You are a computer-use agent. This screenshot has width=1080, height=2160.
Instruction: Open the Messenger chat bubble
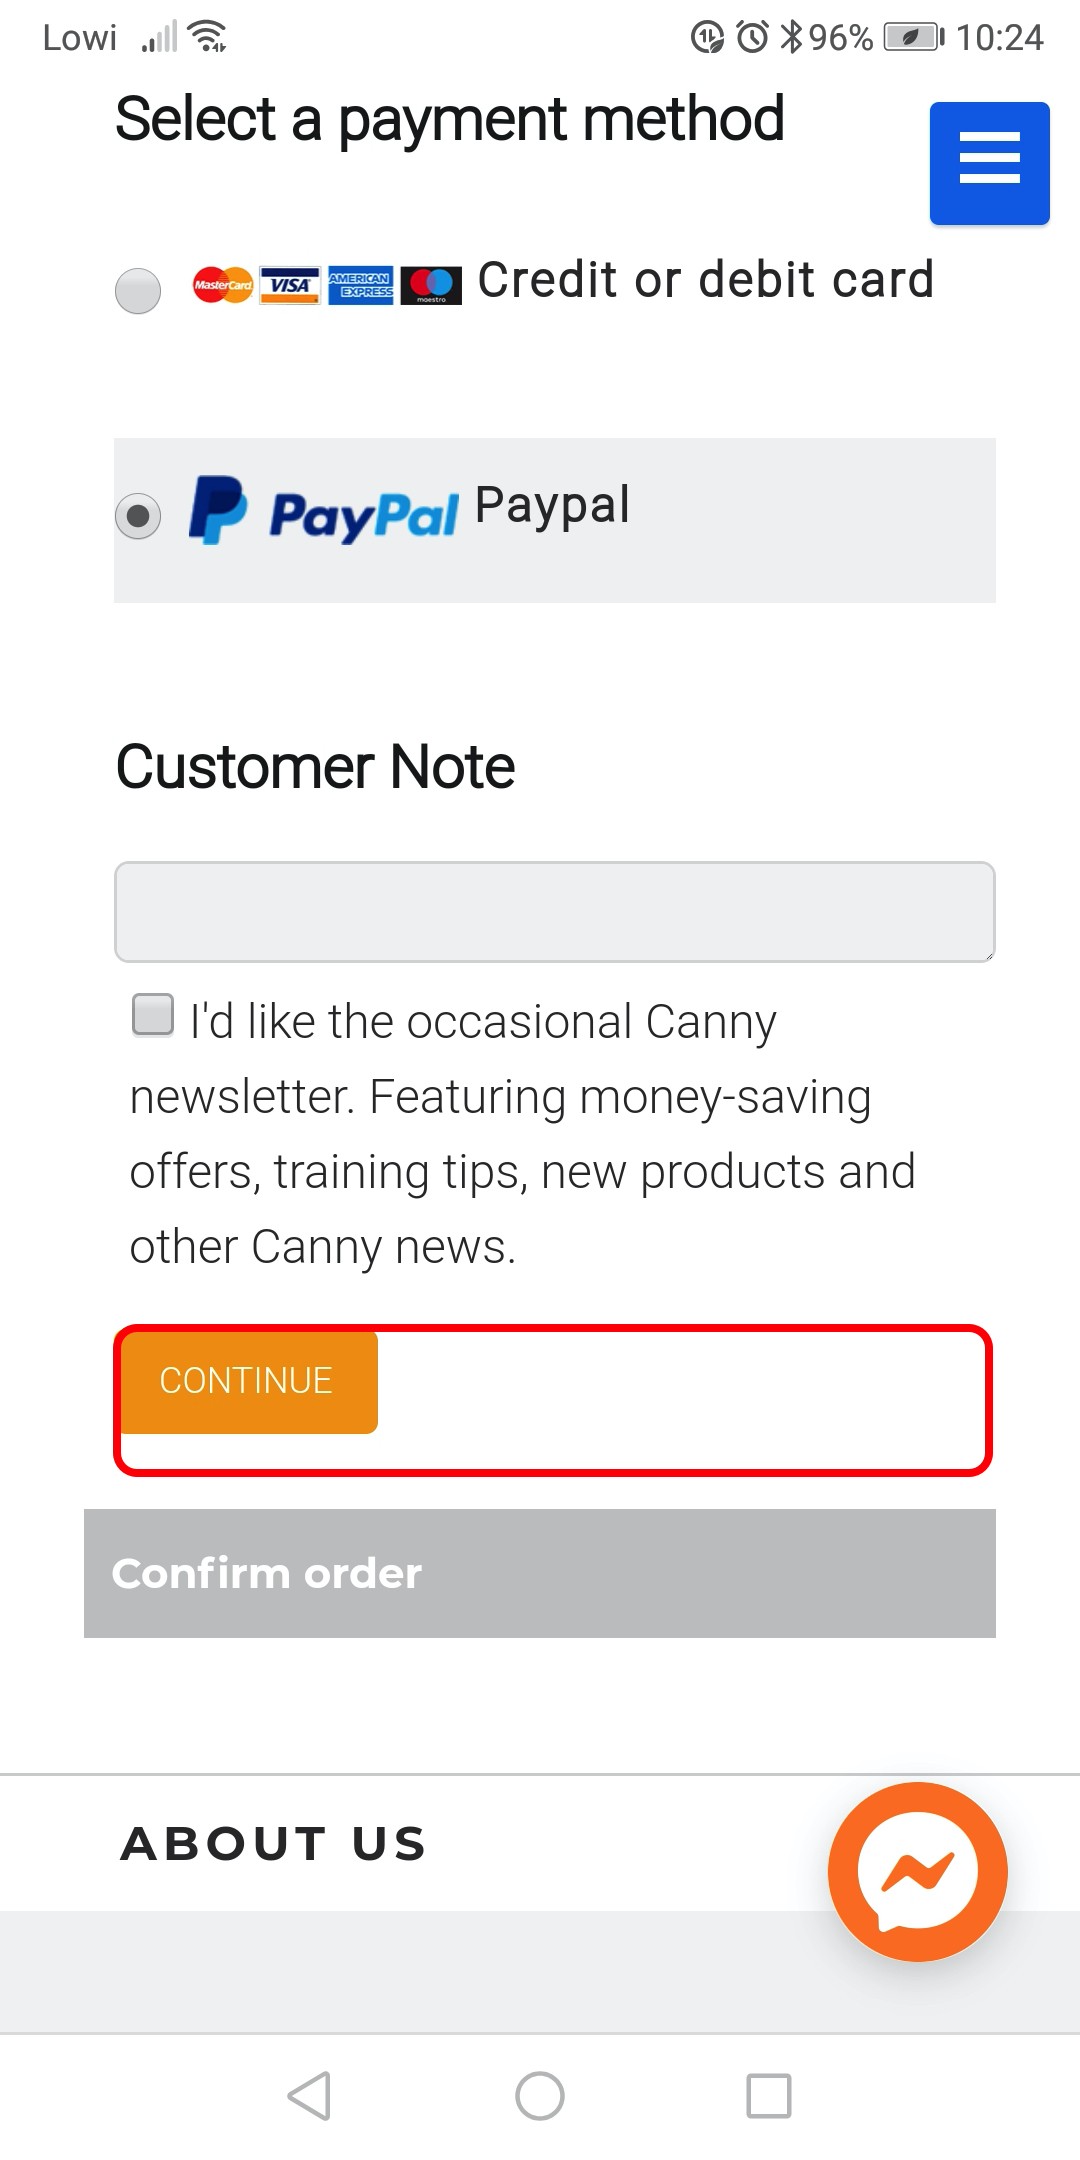917,1871
